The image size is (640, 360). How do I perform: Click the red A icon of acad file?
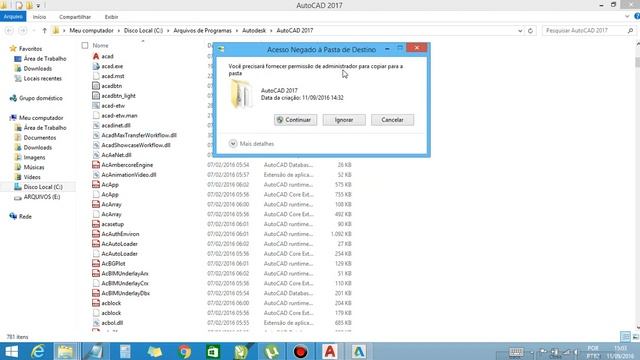[96, 56]
